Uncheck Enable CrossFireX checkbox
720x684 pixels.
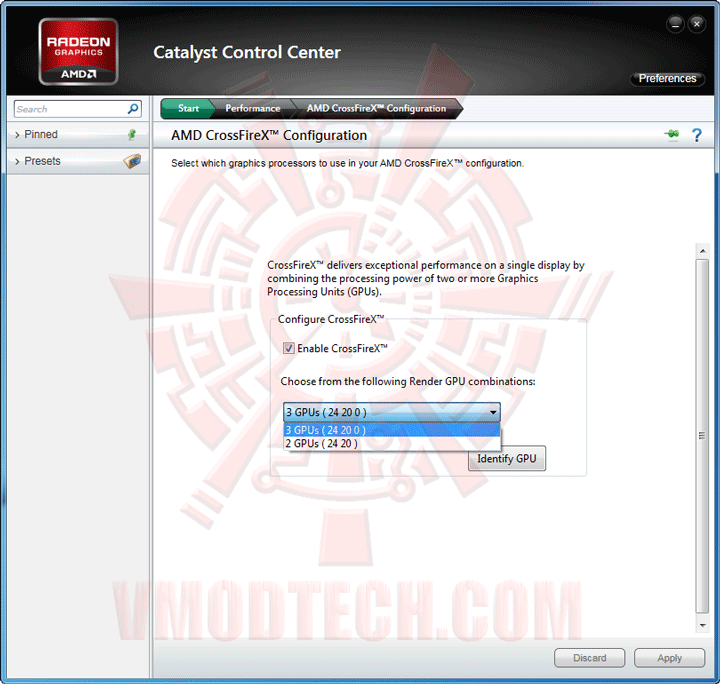point(288,348)
